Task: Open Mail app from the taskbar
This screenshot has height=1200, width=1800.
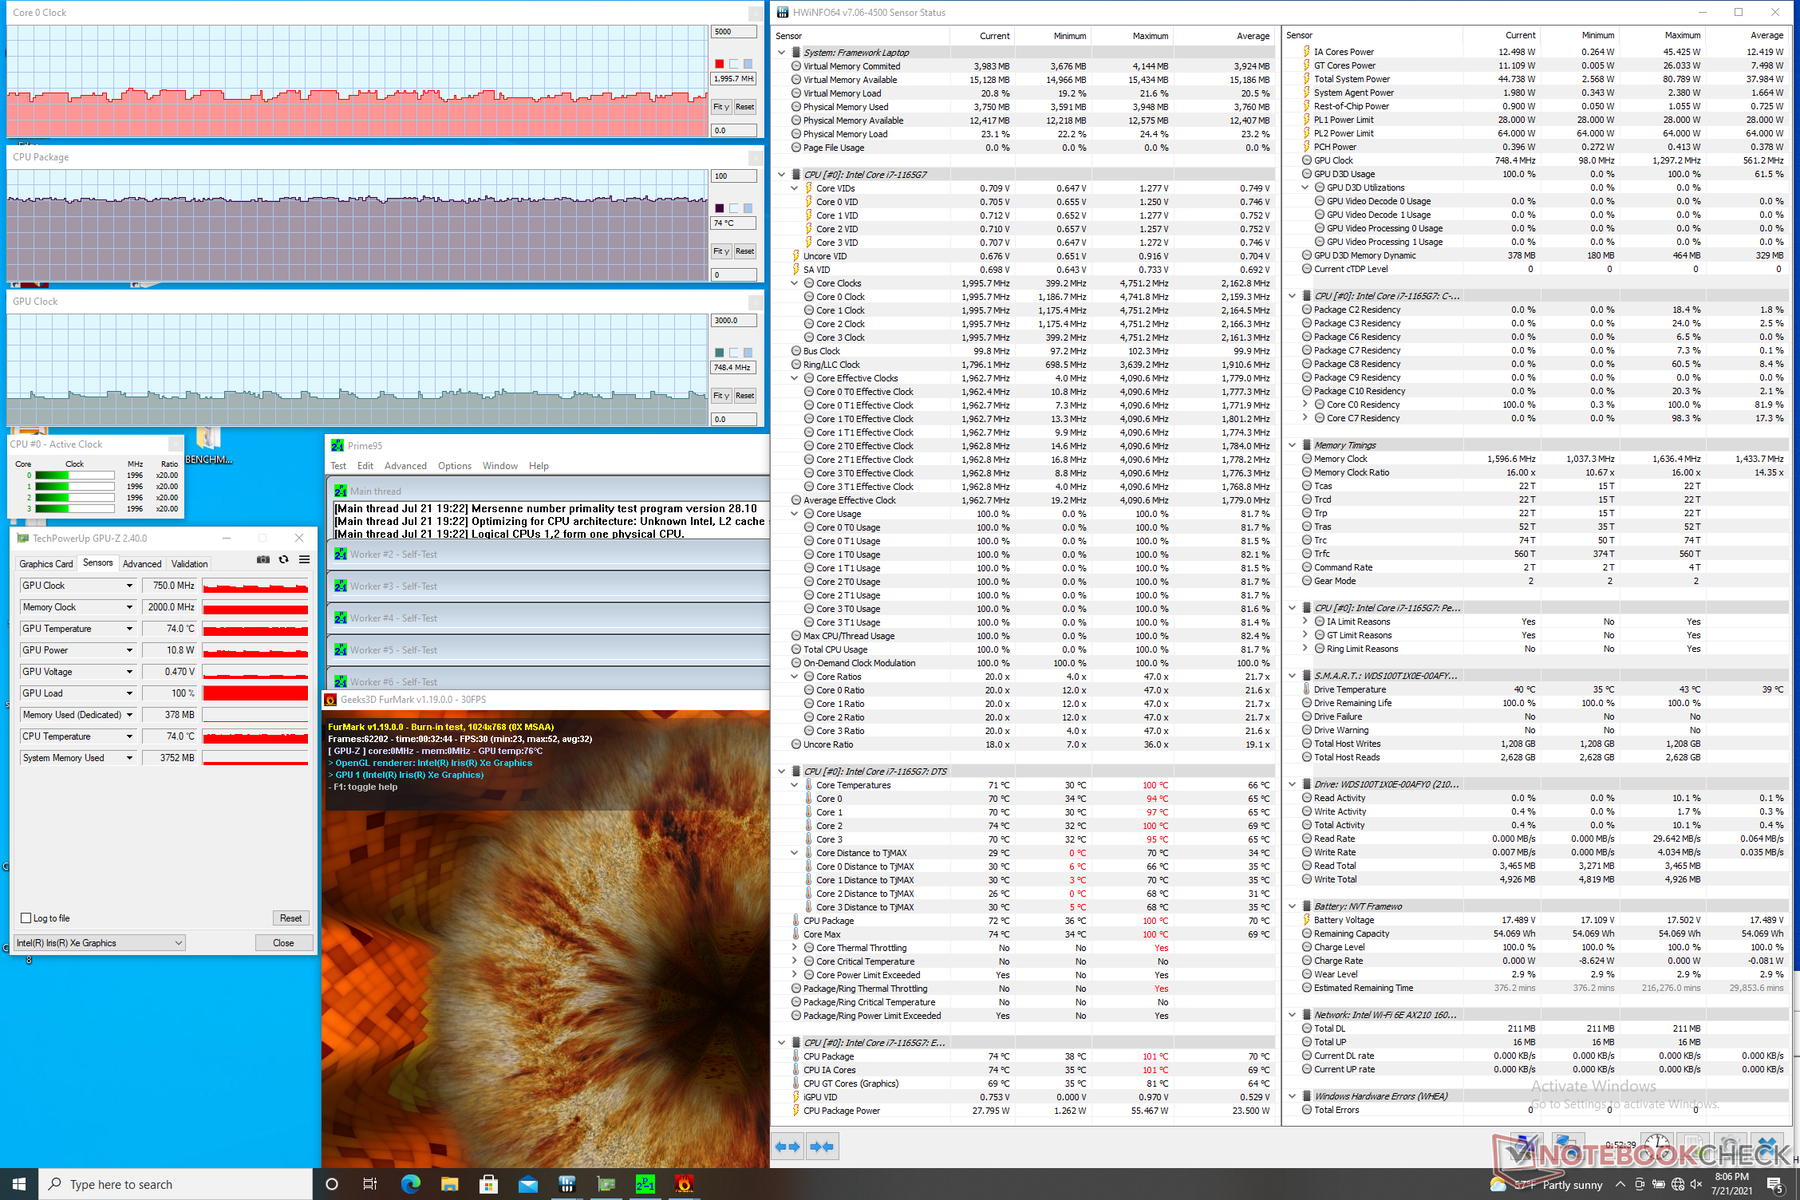Action: (528, 1184)
